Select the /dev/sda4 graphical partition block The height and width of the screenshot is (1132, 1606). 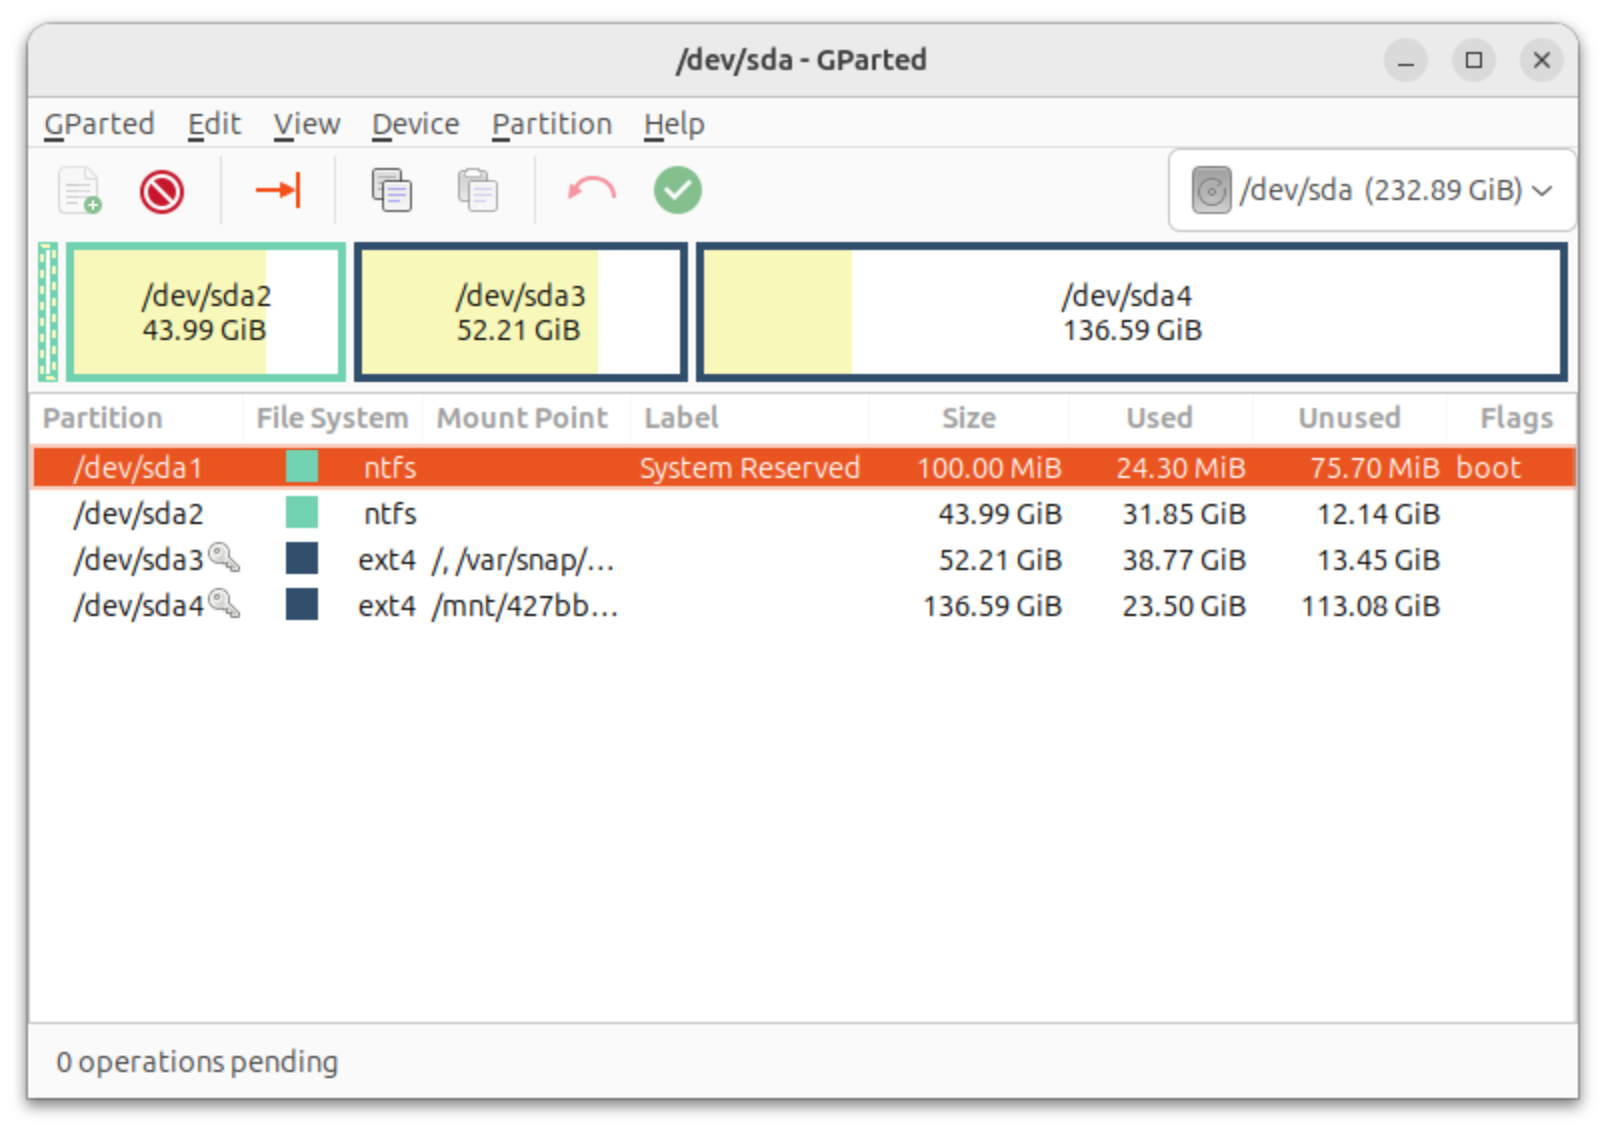(1131, 312)
